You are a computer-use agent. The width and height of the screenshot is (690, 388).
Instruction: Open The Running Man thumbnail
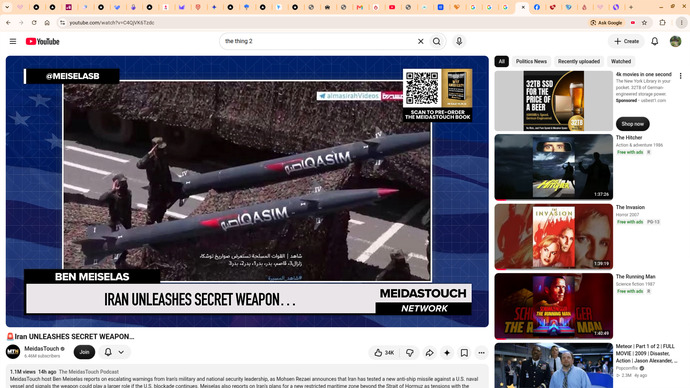point(554,306)
